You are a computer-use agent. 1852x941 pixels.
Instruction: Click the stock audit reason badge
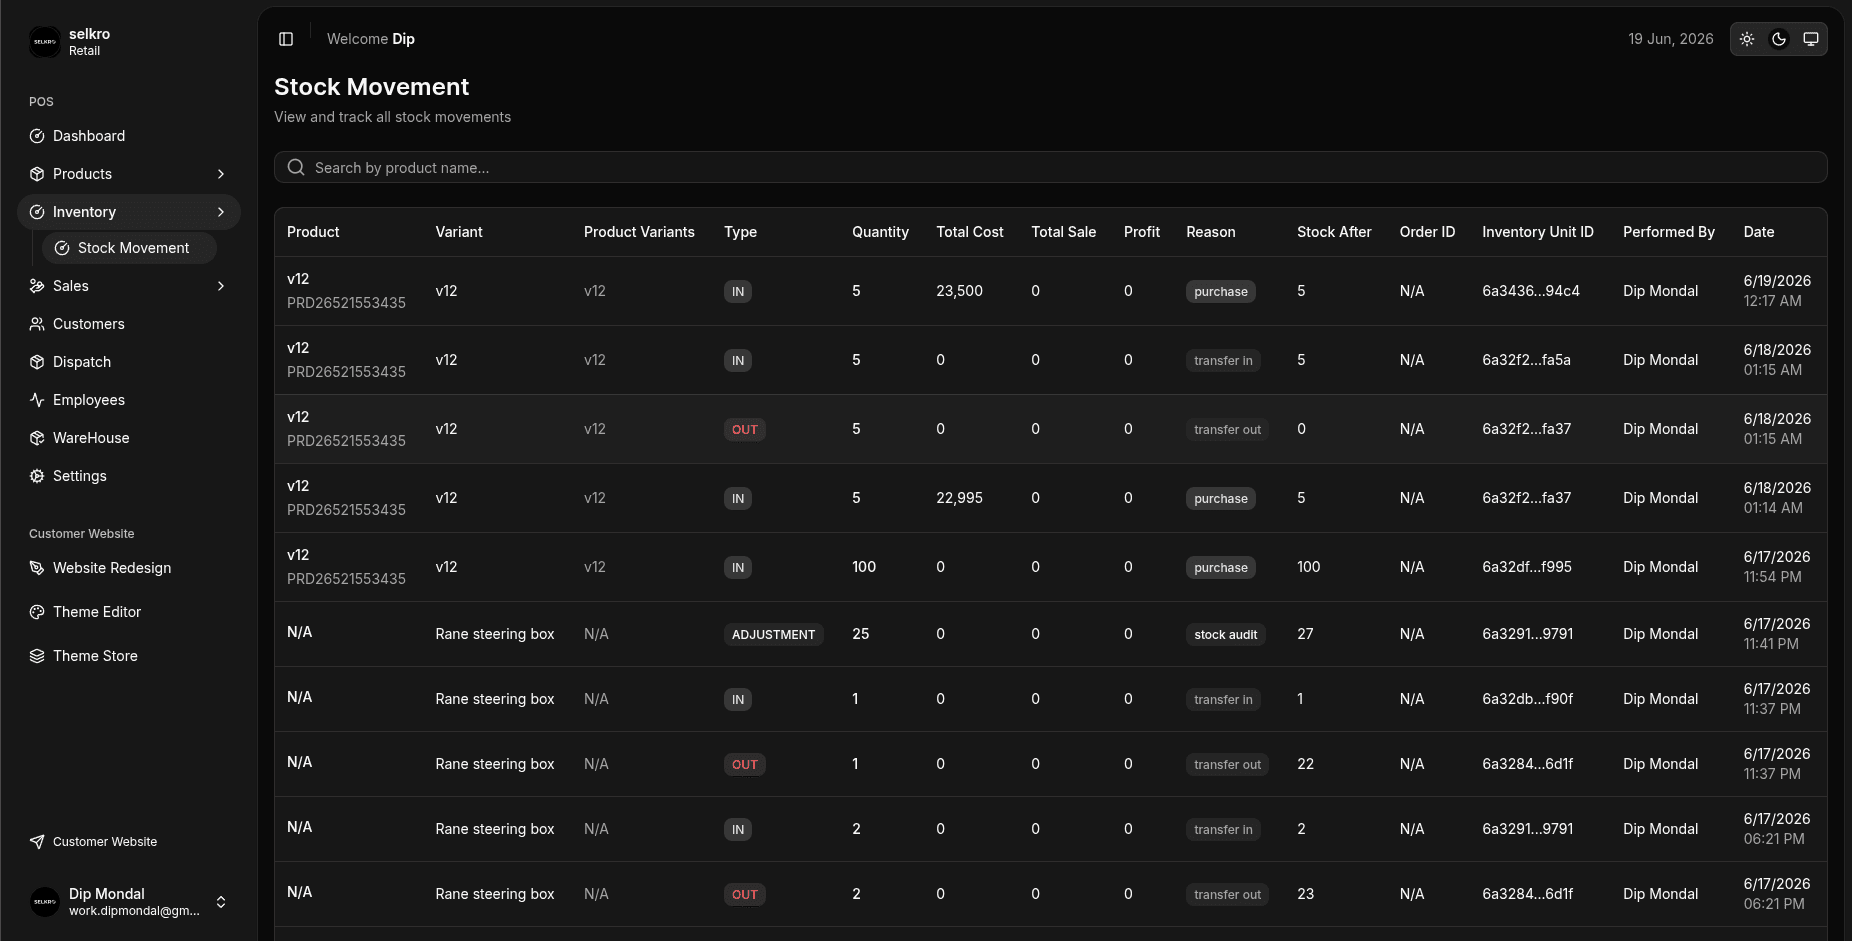pyautogui.click(x=1226, y=635)
